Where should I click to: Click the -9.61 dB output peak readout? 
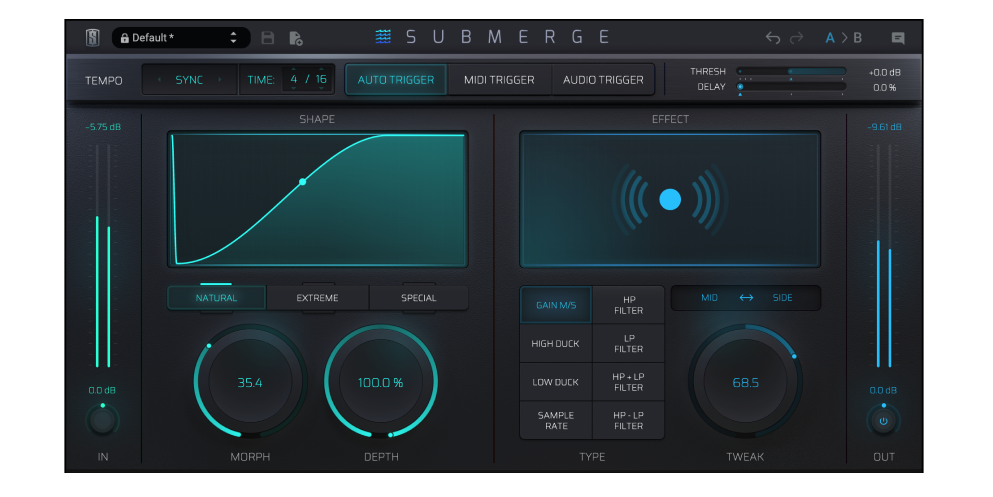(884, 127)
